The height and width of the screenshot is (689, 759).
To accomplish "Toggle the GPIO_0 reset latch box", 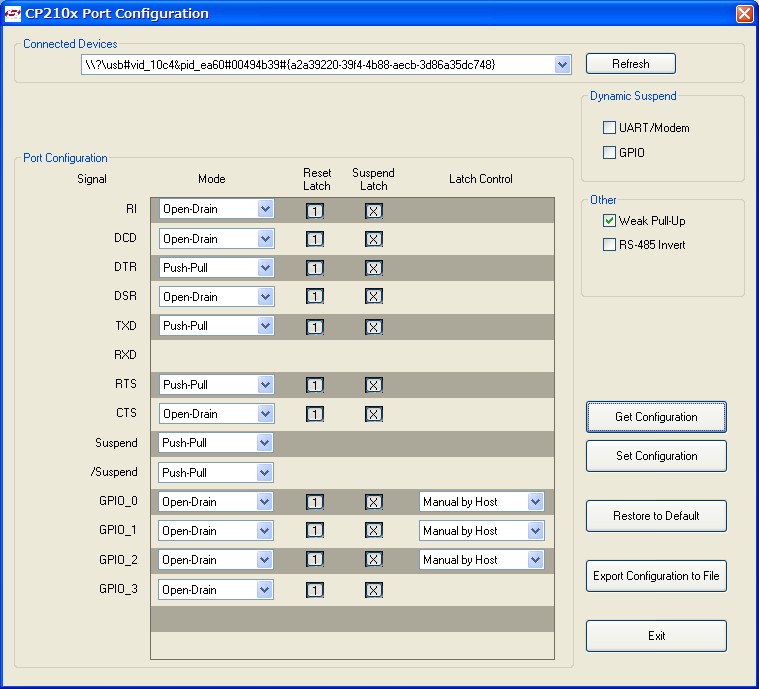I will [x=315, y=502].
